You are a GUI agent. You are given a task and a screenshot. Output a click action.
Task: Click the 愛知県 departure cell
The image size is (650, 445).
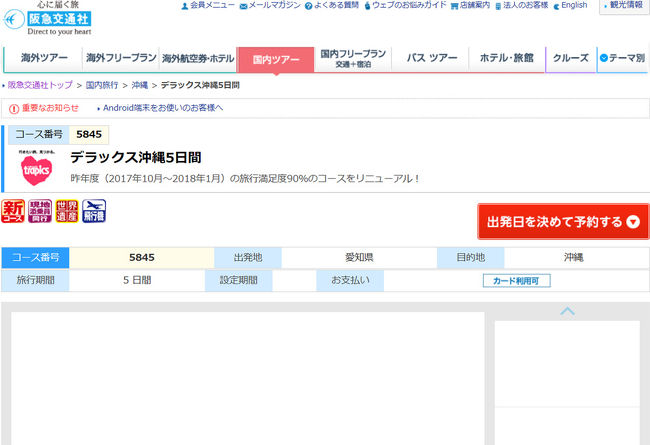[x=359, y=258]
